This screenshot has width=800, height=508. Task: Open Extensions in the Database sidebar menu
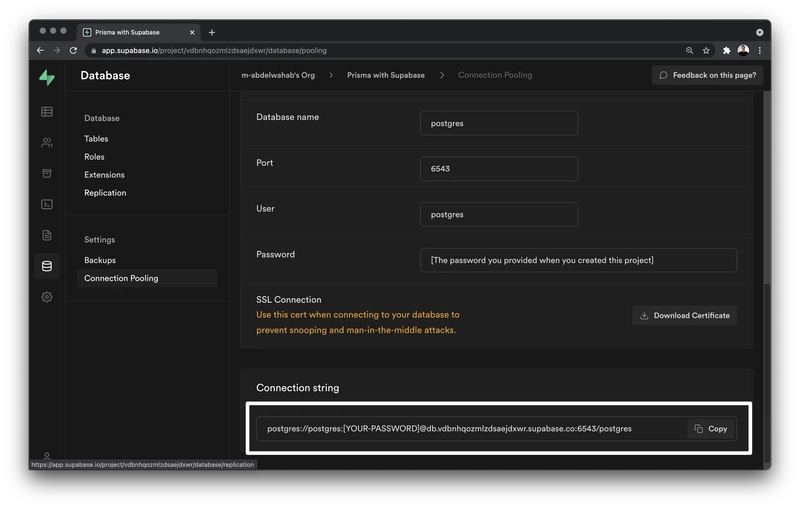(104, 174)
